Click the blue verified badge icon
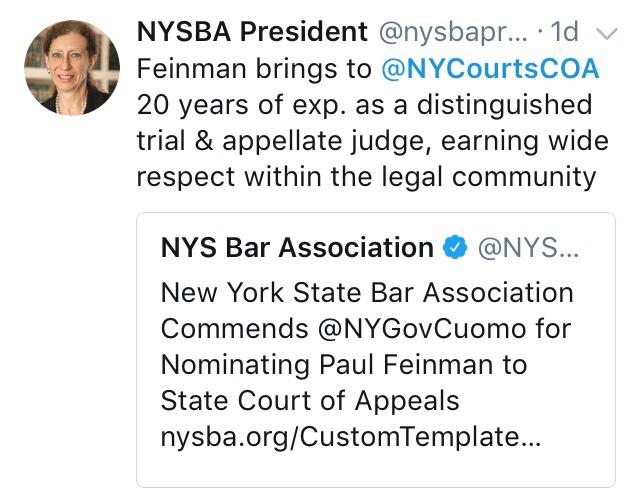This screenshot has height=490, width=640. [x=455, y=249]
